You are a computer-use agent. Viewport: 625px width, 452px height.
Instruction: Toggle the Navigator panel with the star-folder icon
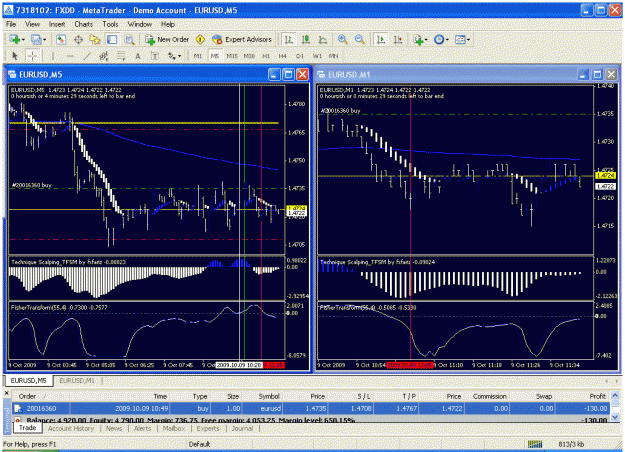pos(95,39)
